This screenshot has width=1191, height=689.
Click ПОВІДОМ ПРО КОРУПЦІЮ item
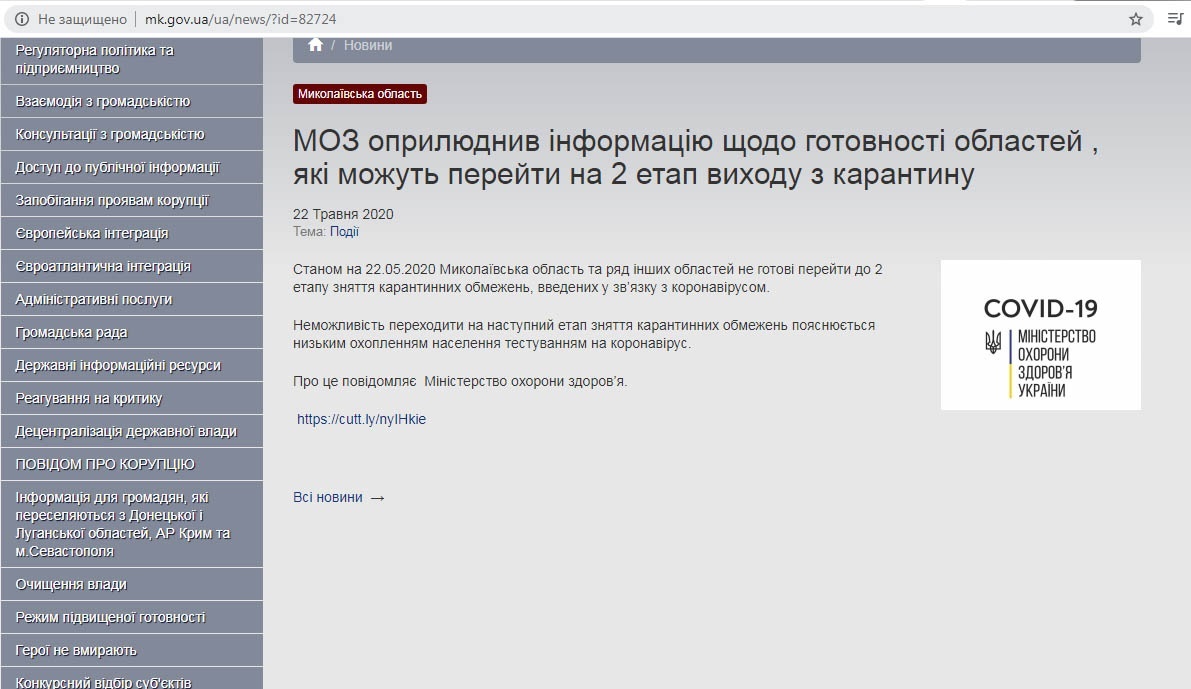pos(132,464)
